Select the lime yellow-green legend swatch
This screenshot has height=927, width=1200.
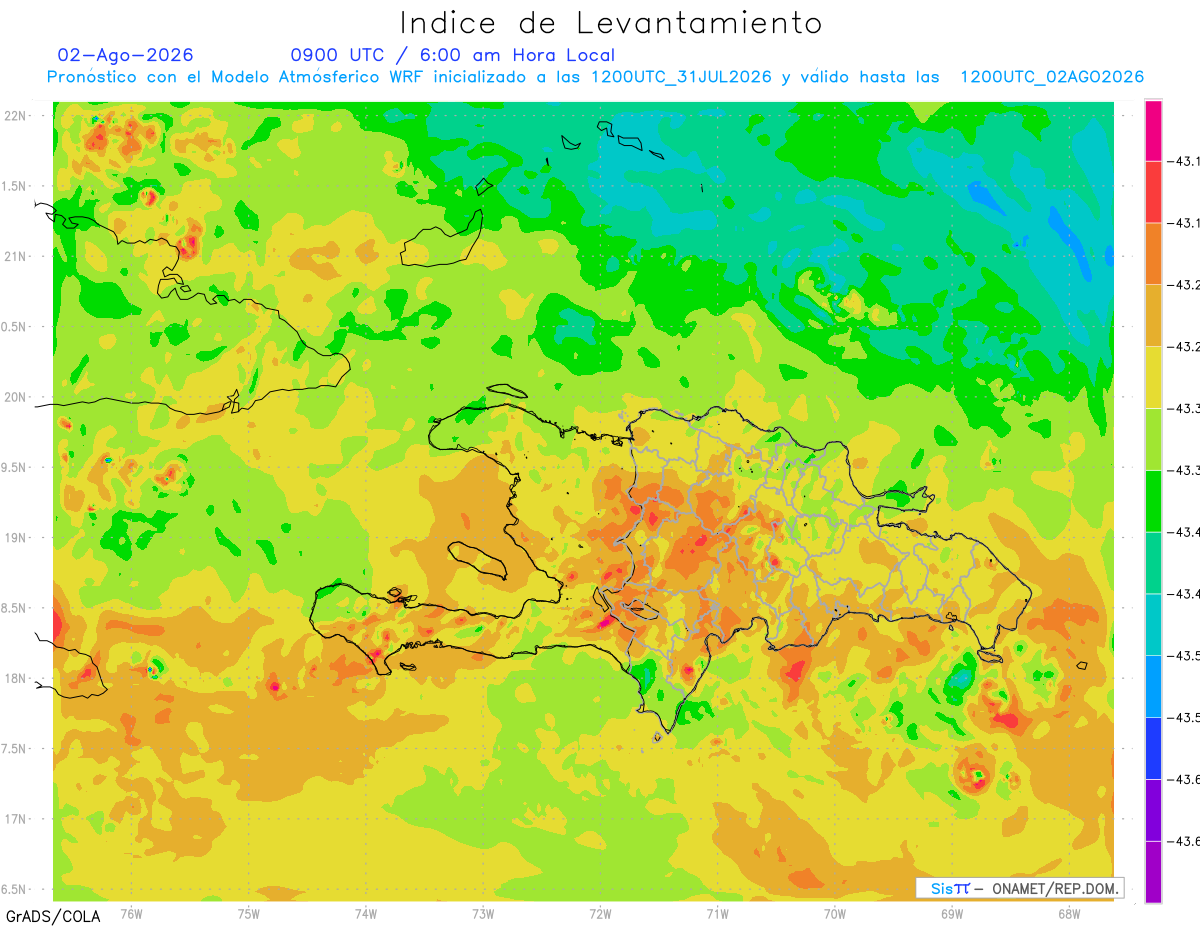tap(1153, 440)
